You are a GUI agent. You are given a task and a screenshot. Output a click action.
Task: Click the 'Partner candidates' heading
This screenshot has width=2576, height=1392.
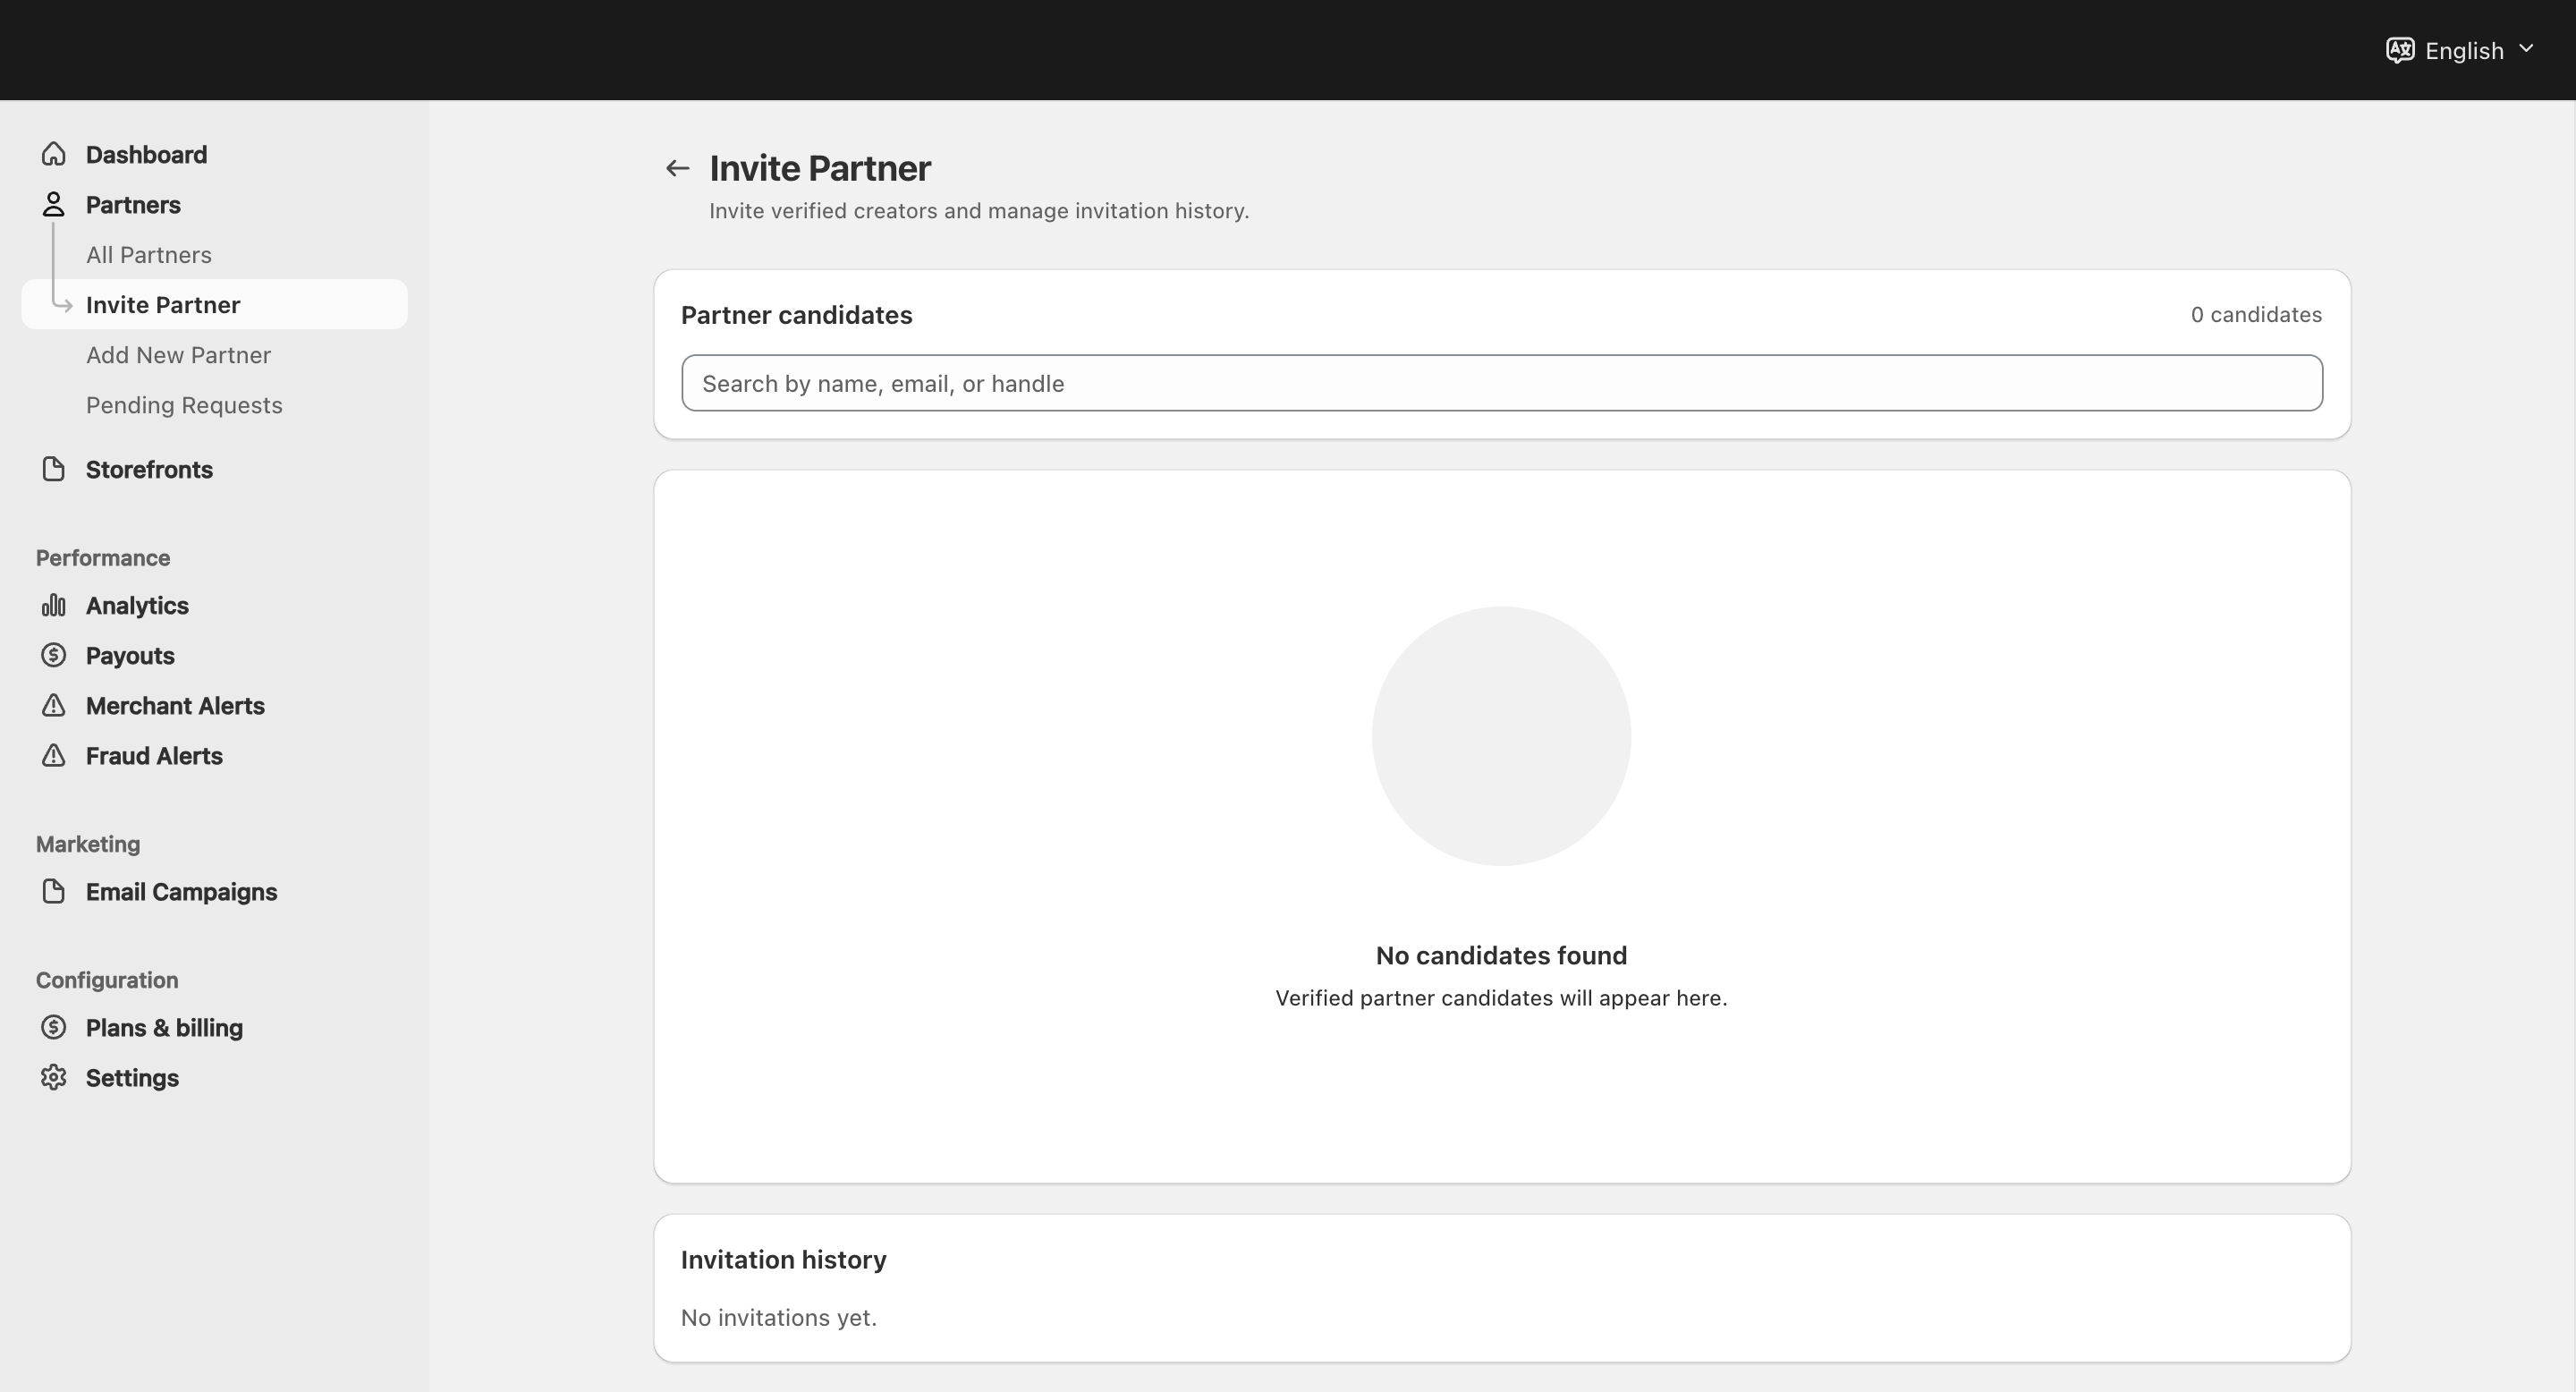796,314
